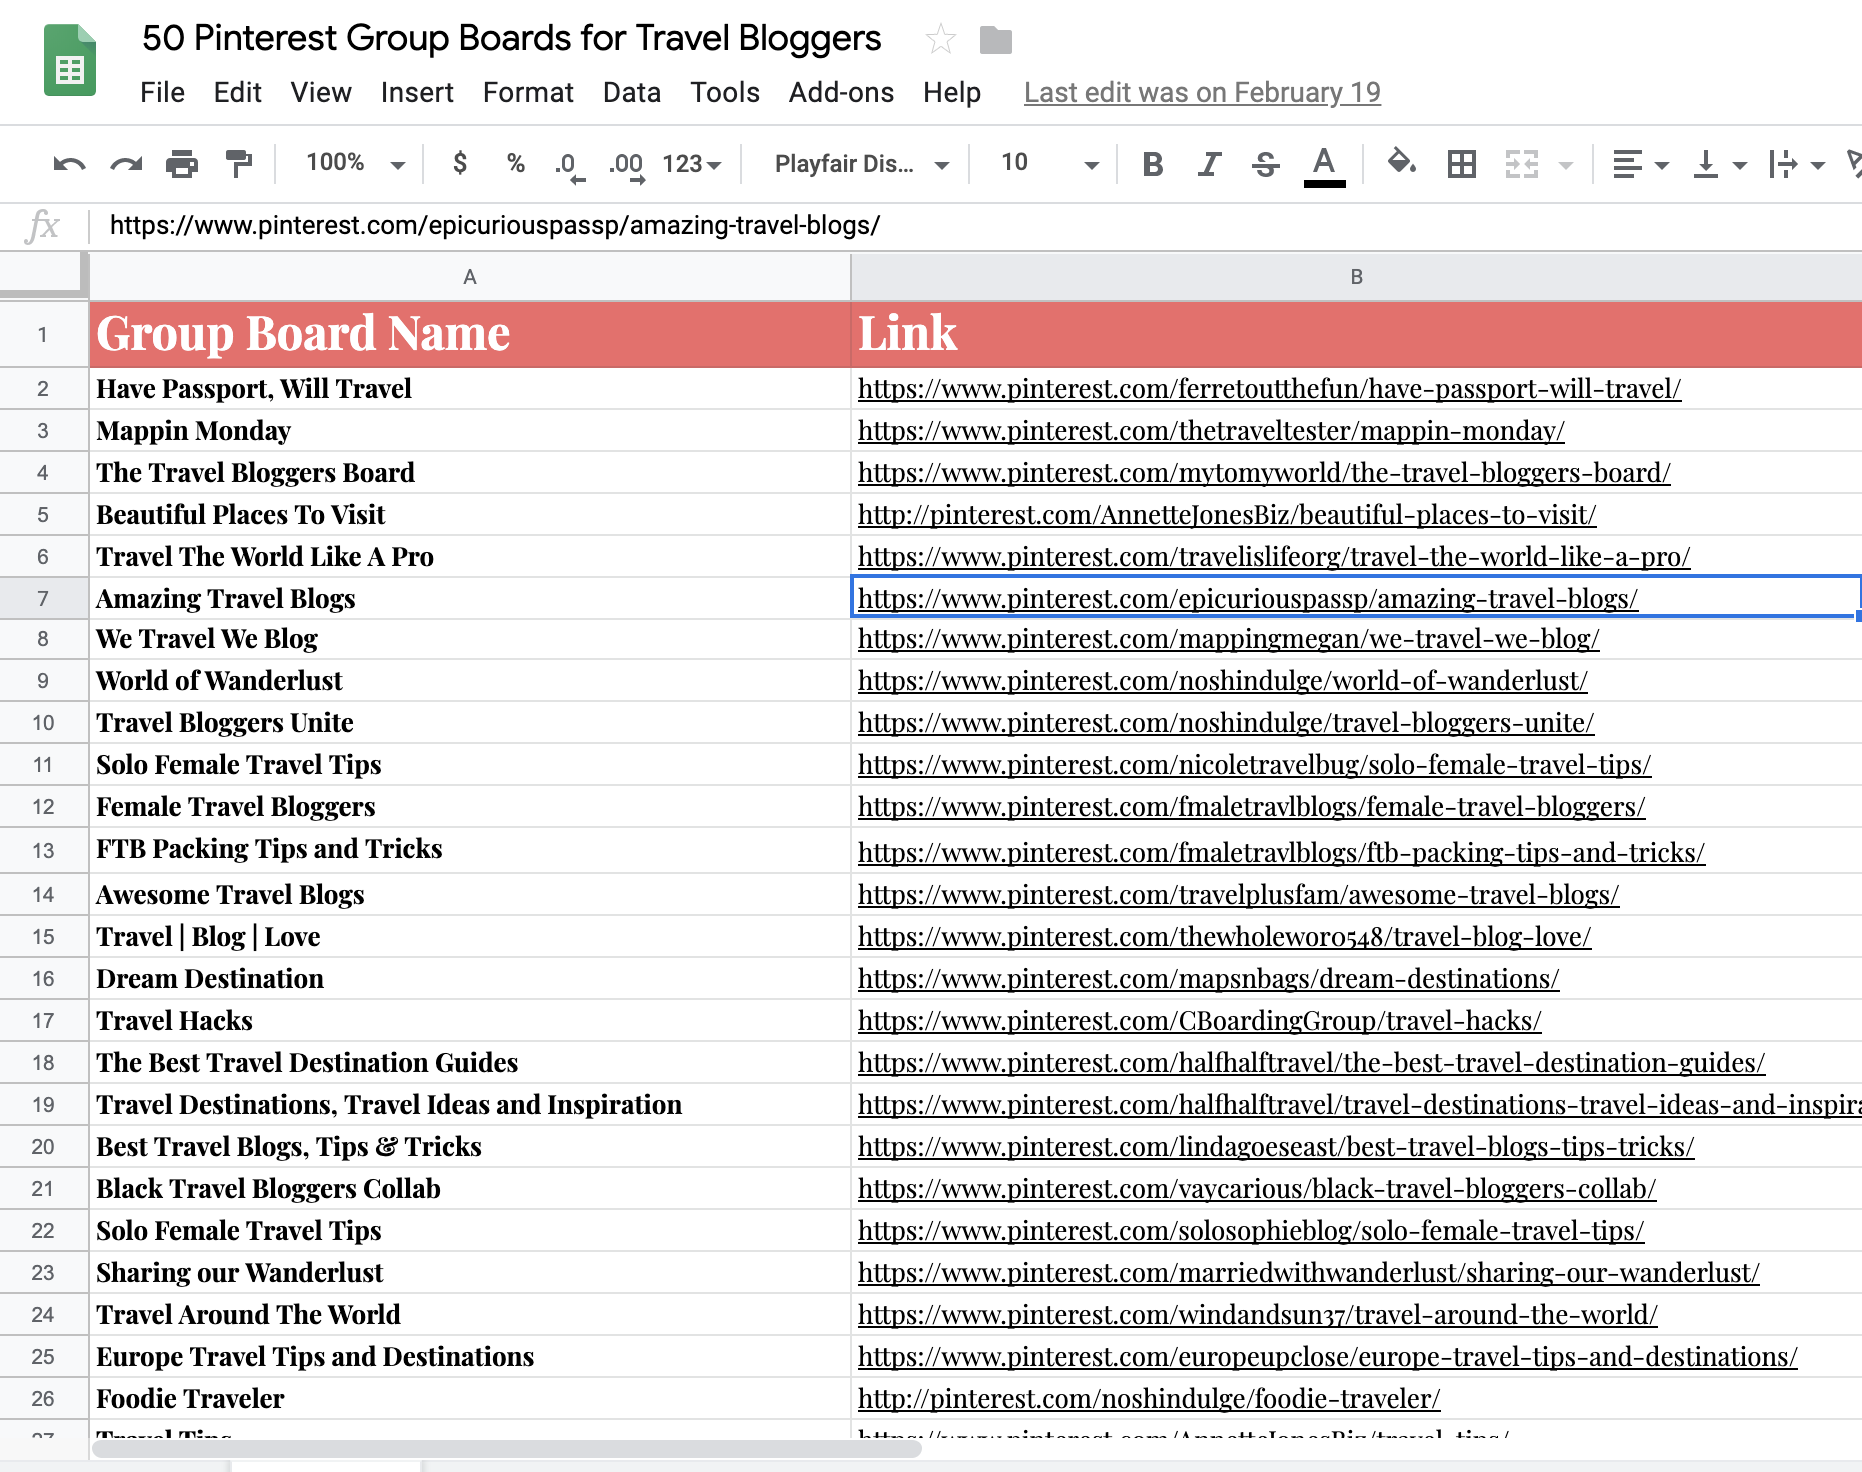
Task: Toggle italic formatting
Action: [x=1210, y=163]
